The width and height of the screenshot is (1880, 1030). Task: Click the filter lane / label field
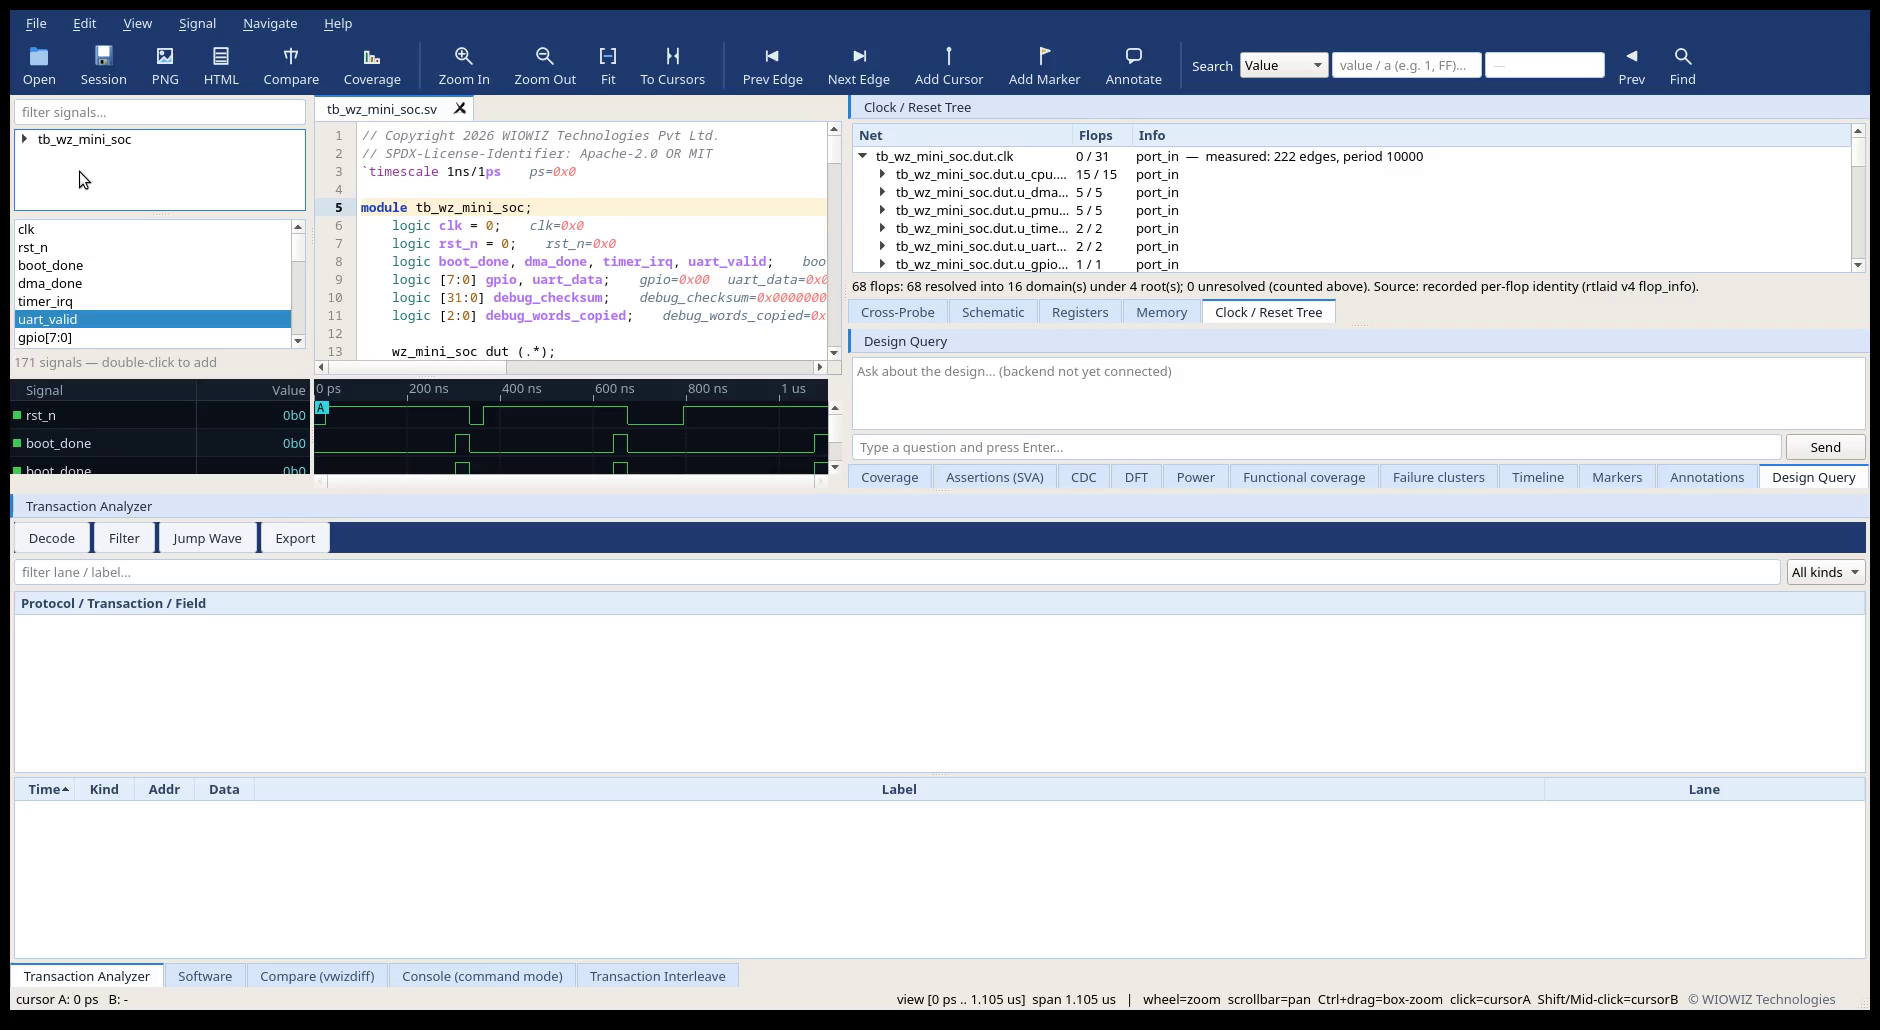click(897, 572)
